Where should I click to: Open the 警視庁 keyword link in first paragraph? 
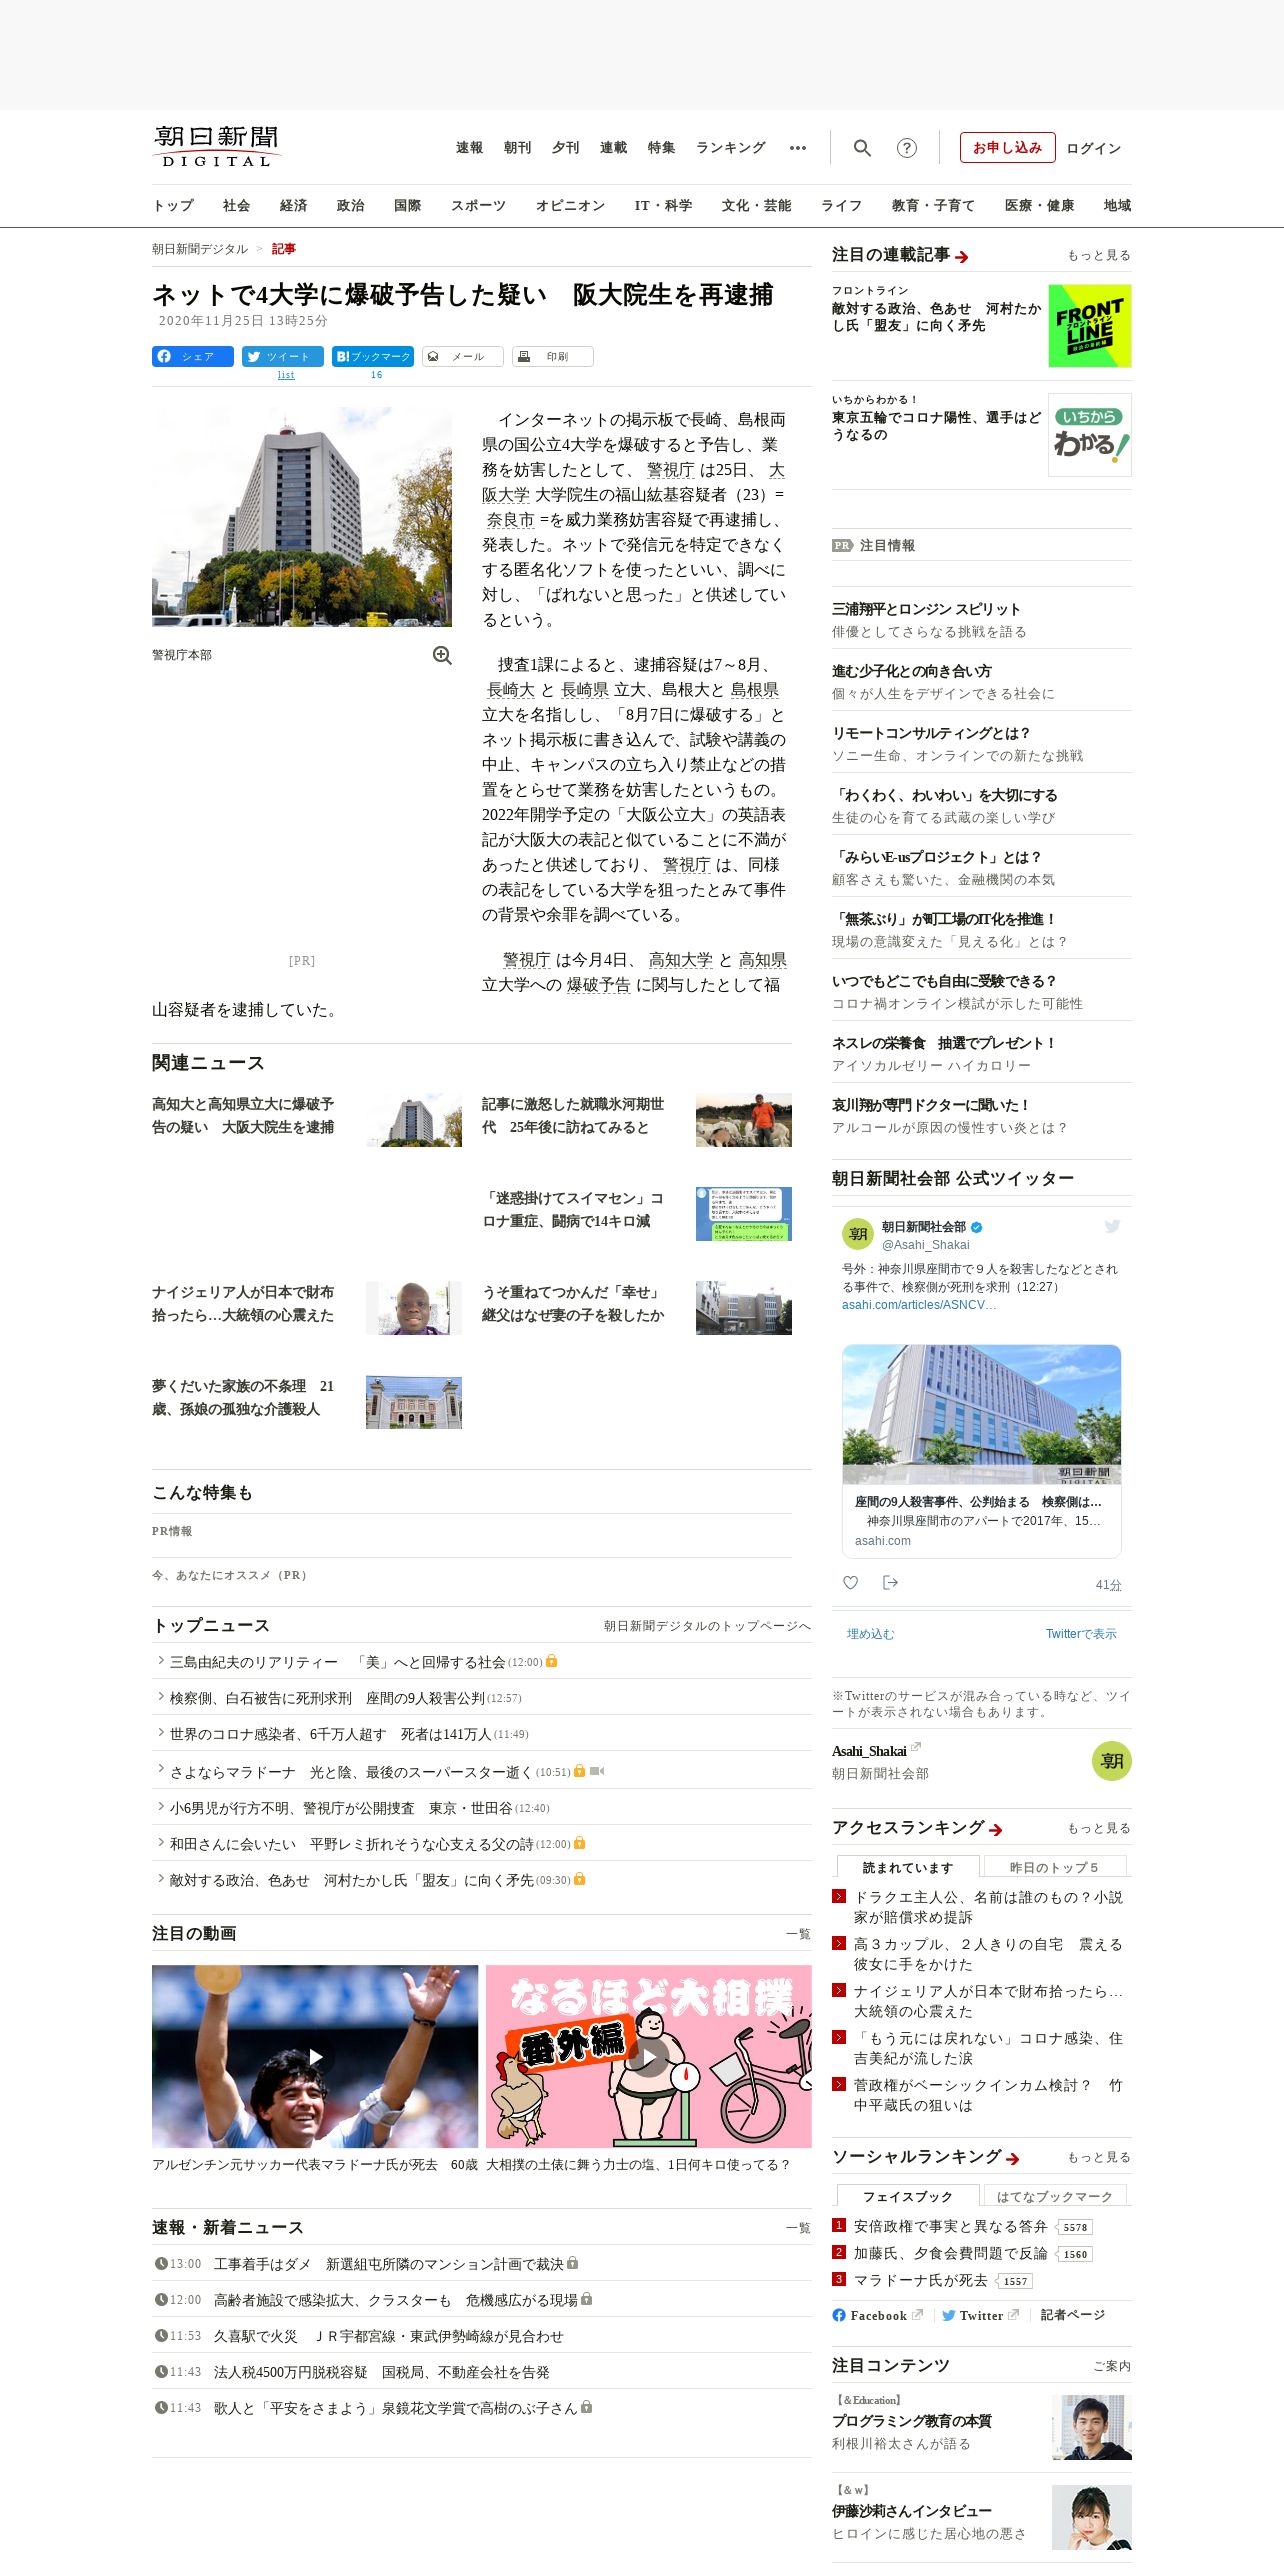click(x=670, y=470)
